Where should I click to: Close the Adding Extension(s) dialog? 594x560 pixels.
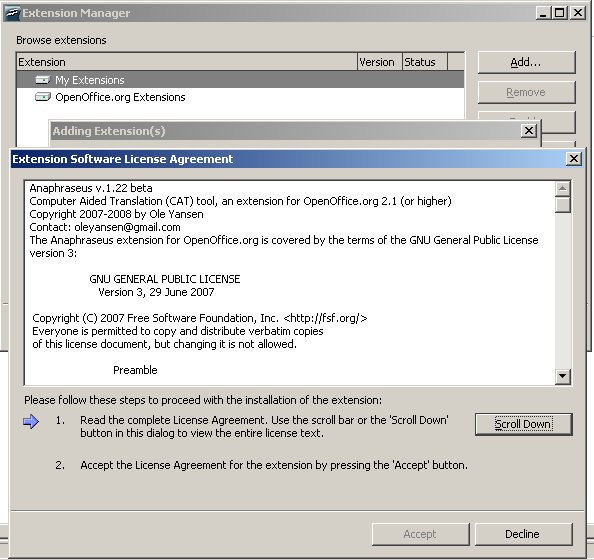pos(528,131)
